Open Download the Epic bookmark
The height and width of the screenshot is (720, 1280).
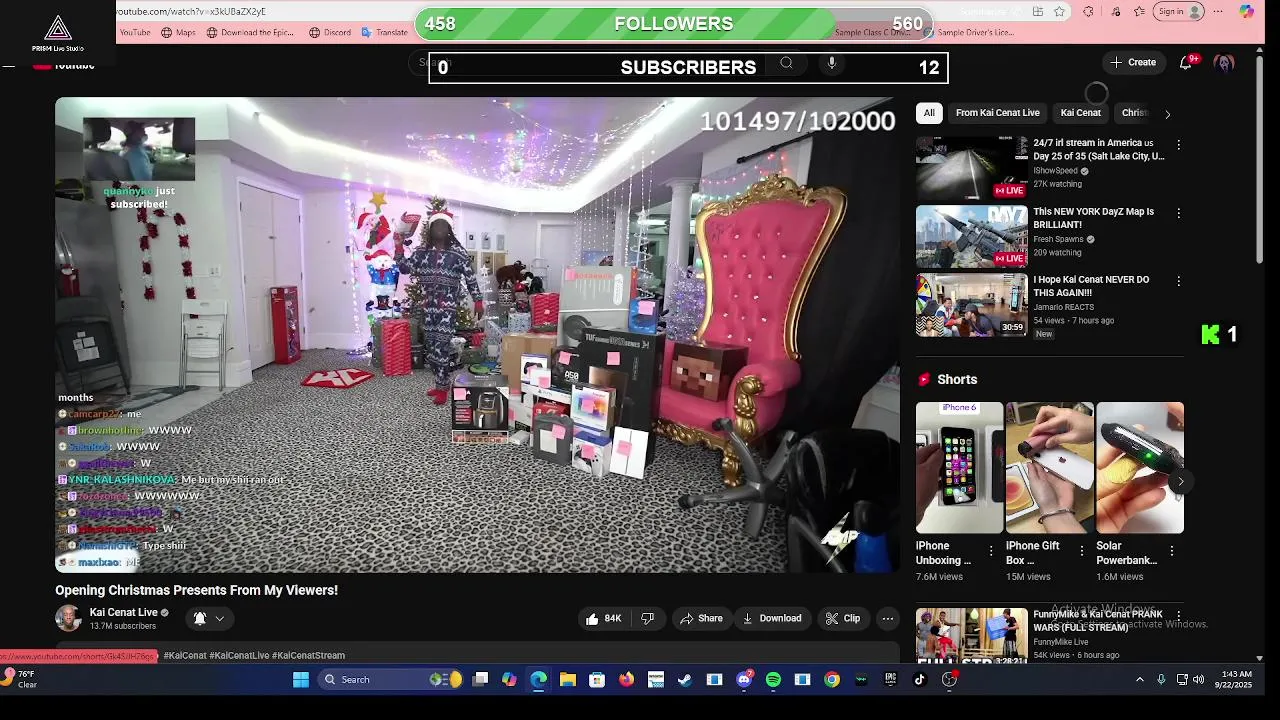tap(250, 32)
